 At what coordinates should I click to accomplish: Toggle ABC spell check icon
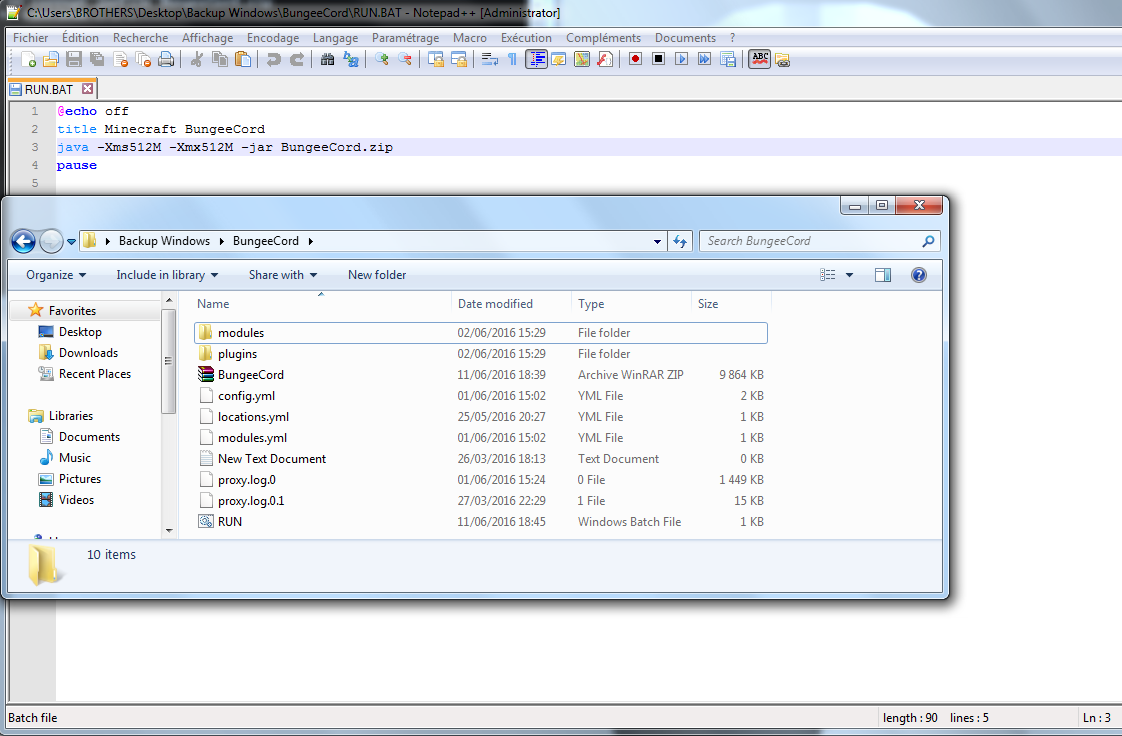coord(760,59)
